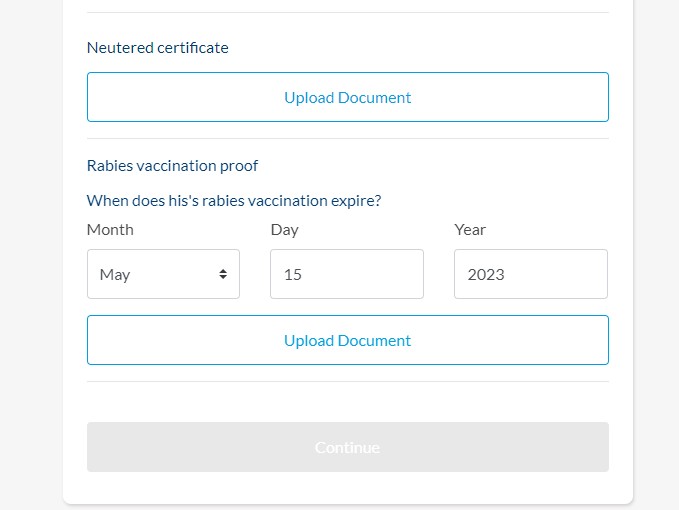Click the Day field label
The height and width of the screenshot is (510, 679).
pyautogui.click(x=285, y=230)
